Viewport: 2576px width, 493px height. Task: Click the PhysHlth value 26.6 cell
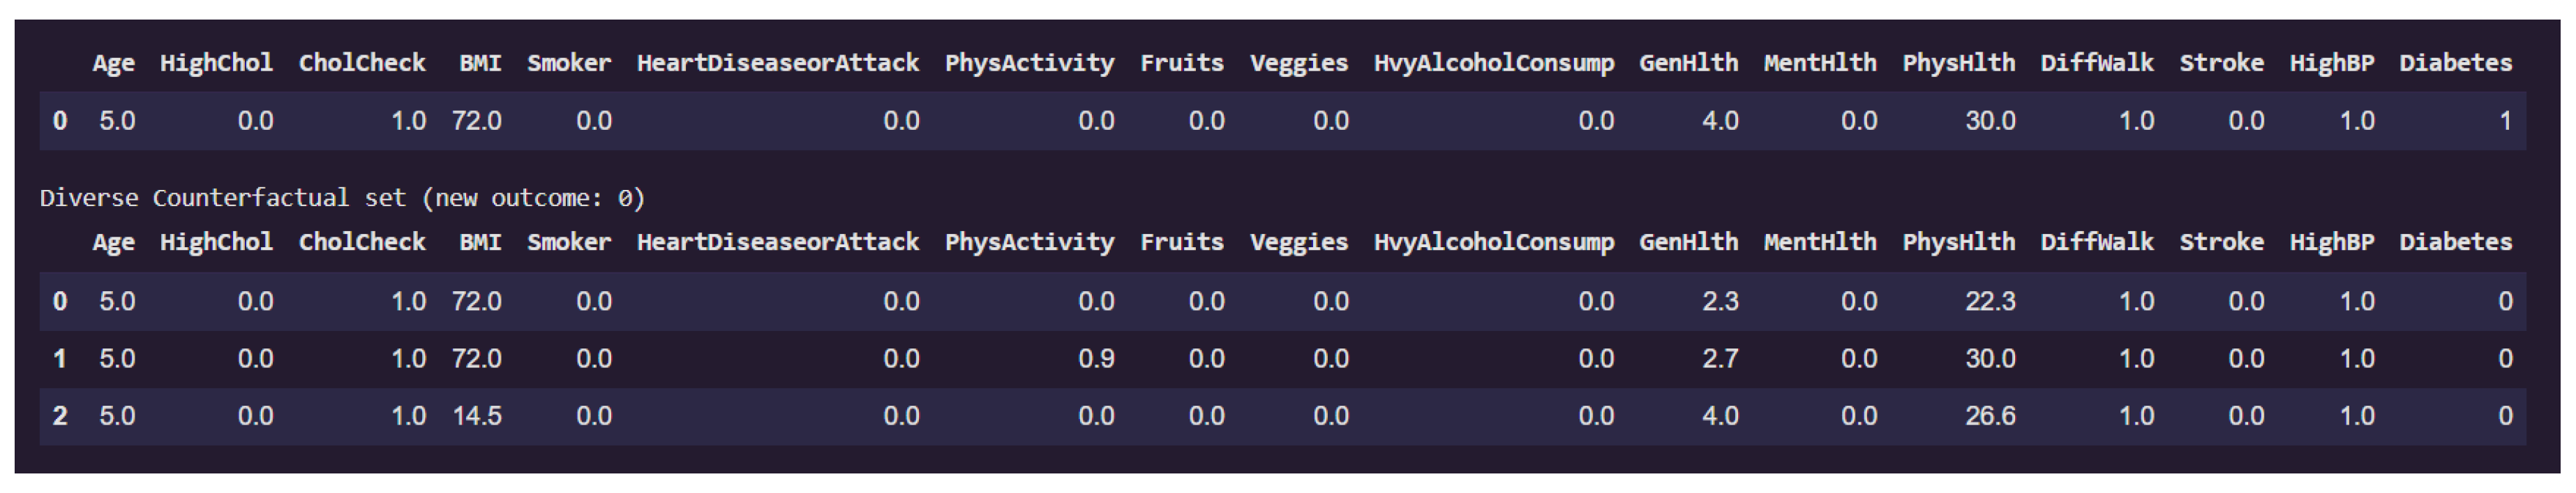pos(1989,416)
